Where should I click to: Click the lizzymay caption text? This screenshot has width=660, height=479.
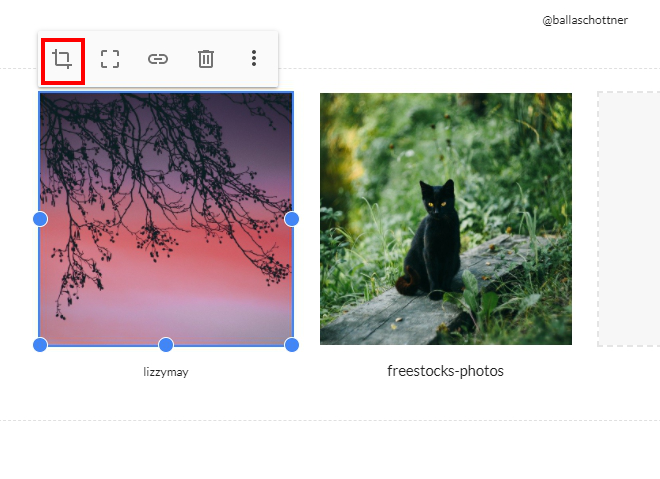[x=166, y=372]
